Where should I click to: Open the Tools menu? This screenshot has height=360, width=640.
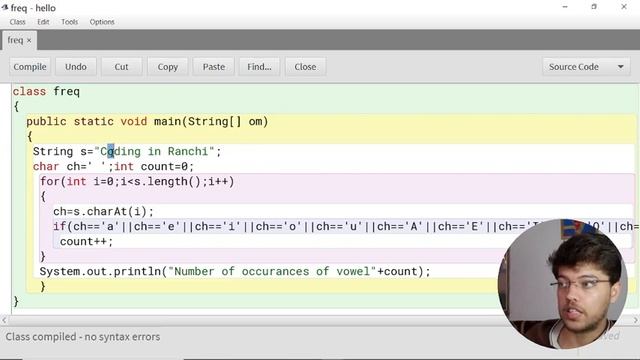coord(69,22)
